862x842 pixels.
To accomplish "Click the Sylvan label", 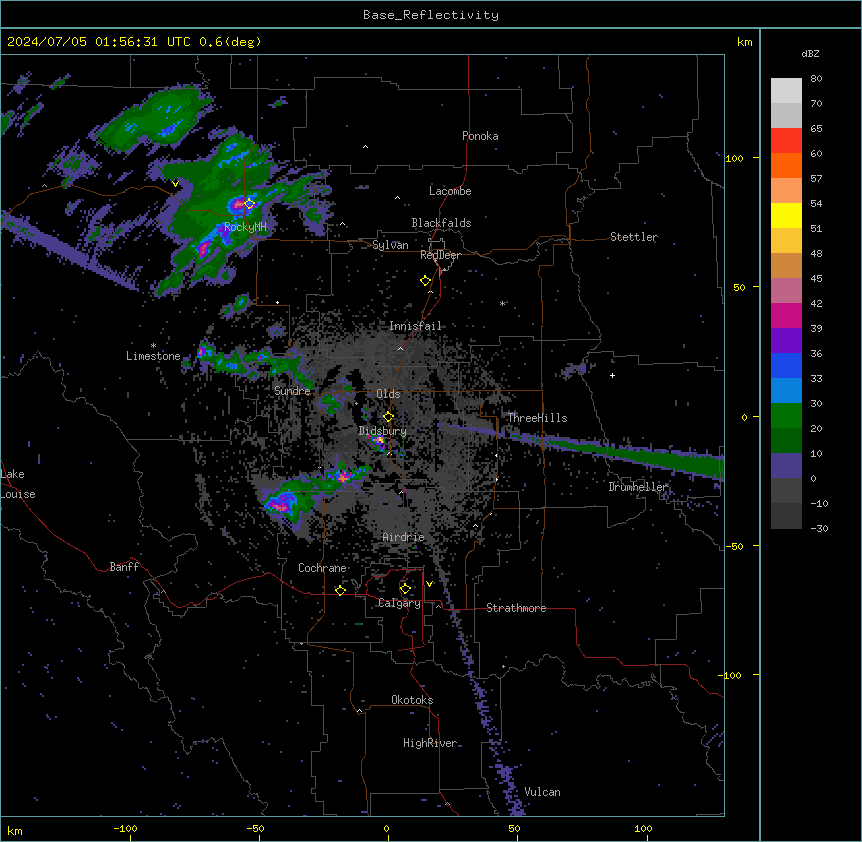I will pos(390,245).
